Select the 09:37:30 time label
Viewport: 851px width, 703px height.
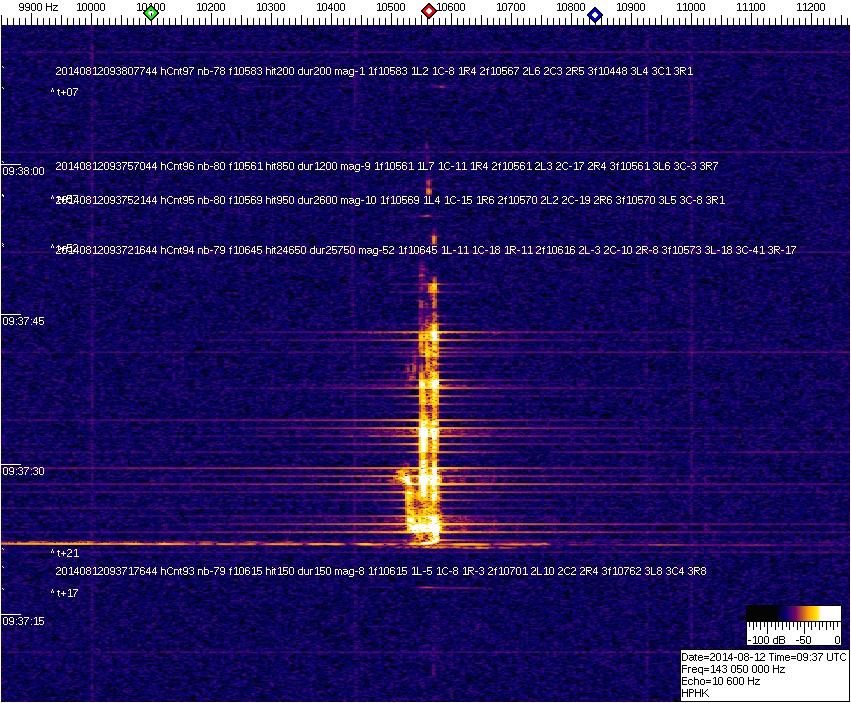tap(23, 471)
